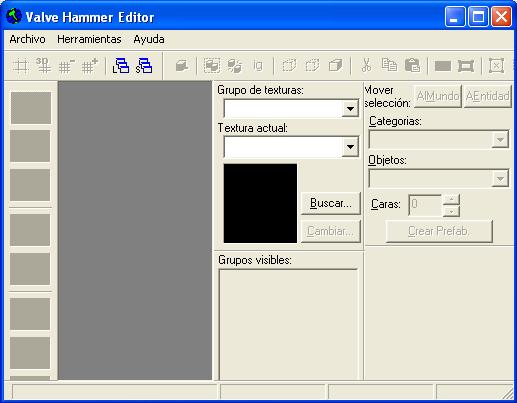Click the larger grid size icon
Screen dimensions: 517x403
point(89,66)
